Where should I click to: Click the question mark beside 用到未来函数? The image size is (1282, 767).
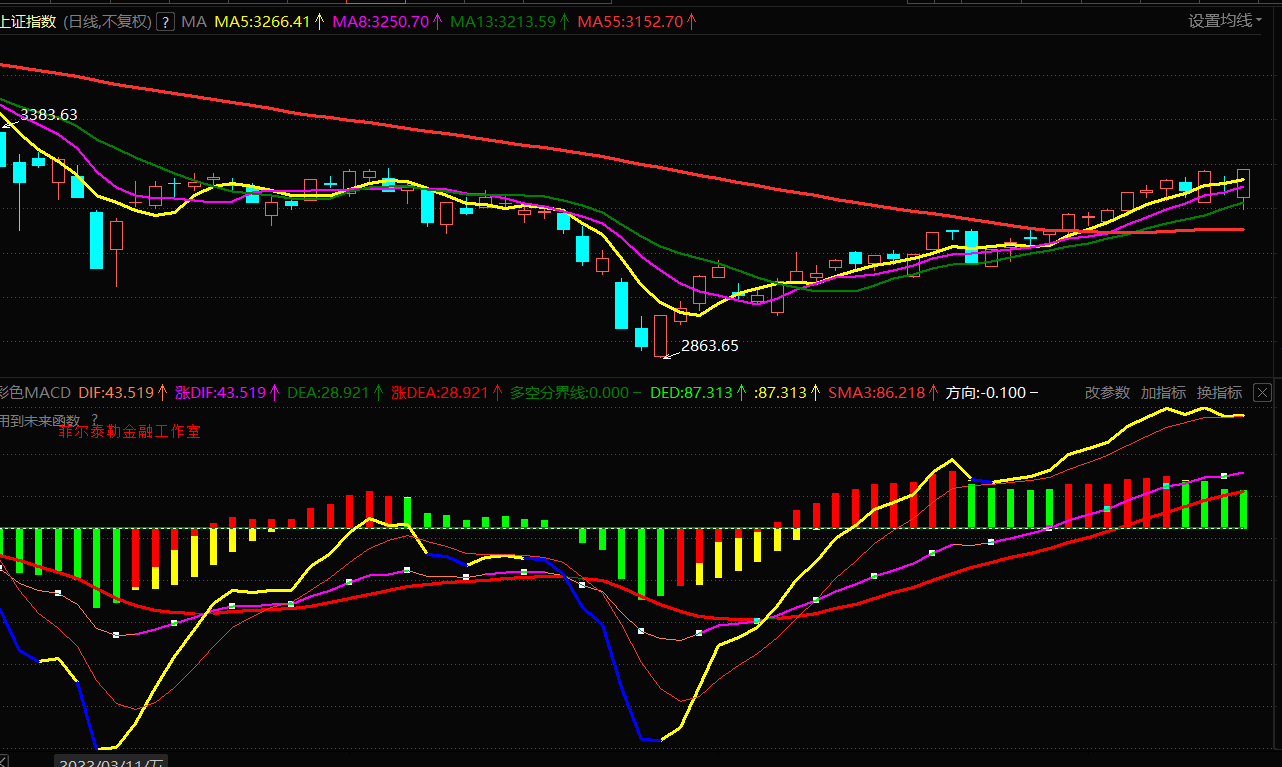click(95, 420)
